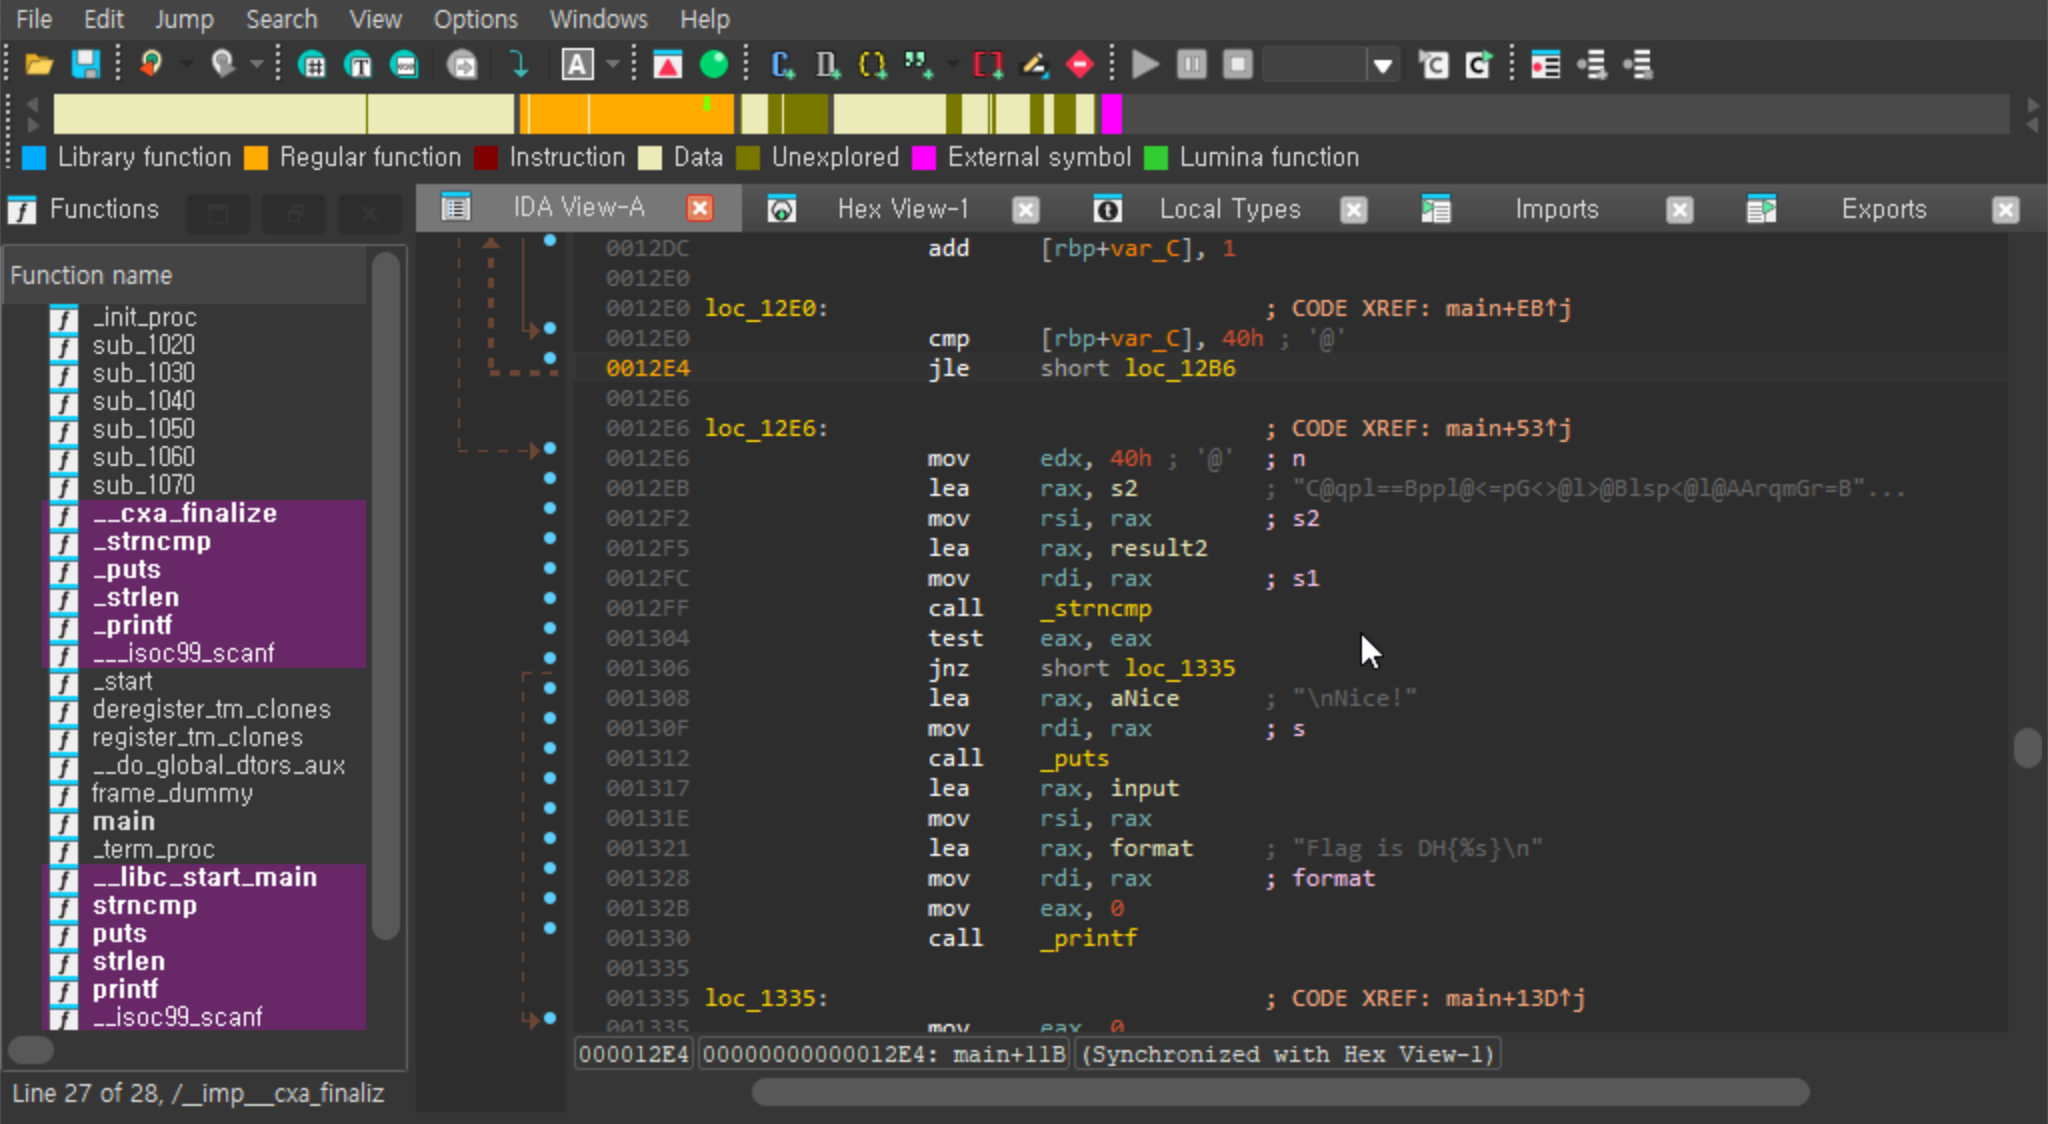Click the start debugger play button

1145,66
